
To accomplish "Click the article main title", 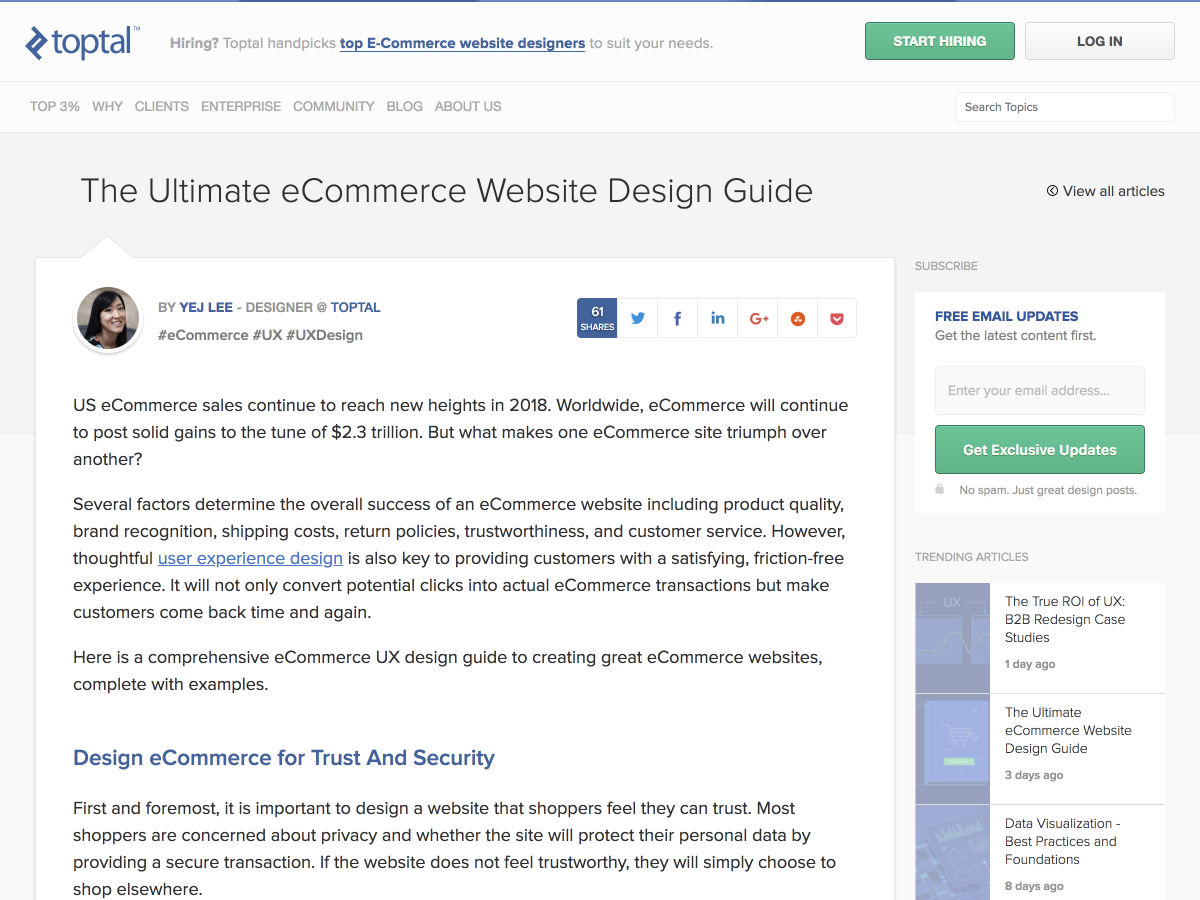I will click(447, 191).
